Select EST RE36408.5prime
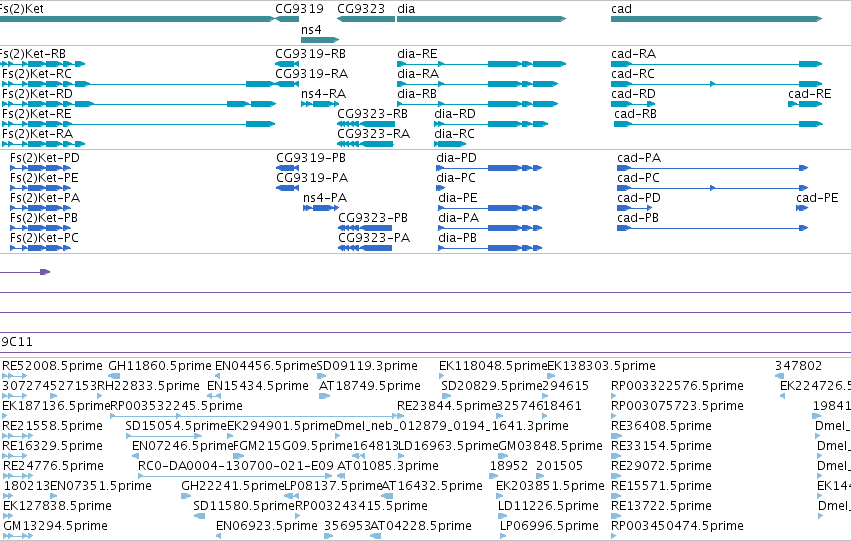Viewport: 851px width, 541px height. (661, 425)
